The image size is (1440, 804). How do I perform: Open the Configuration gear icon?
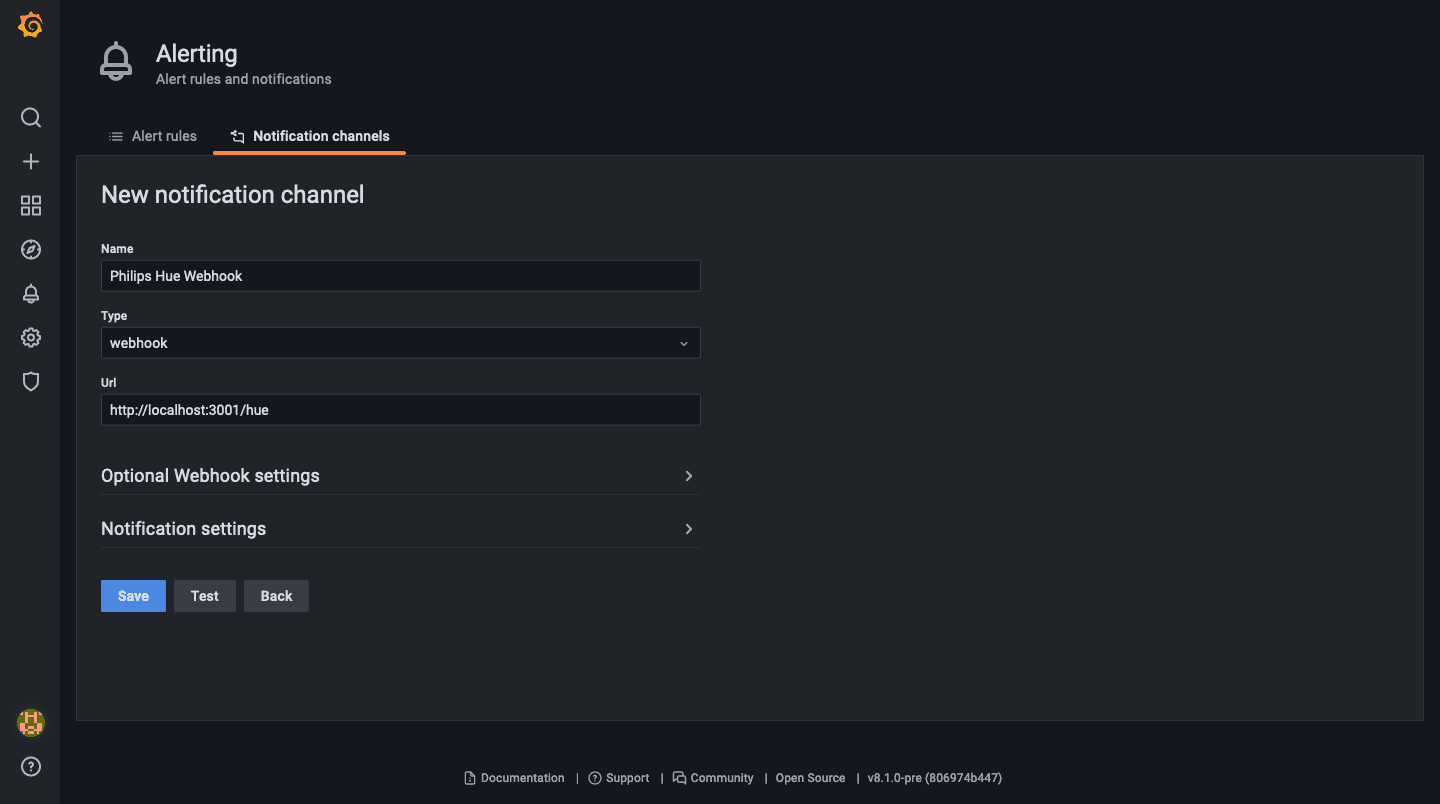pyautogui.click(x=30, y=338)
